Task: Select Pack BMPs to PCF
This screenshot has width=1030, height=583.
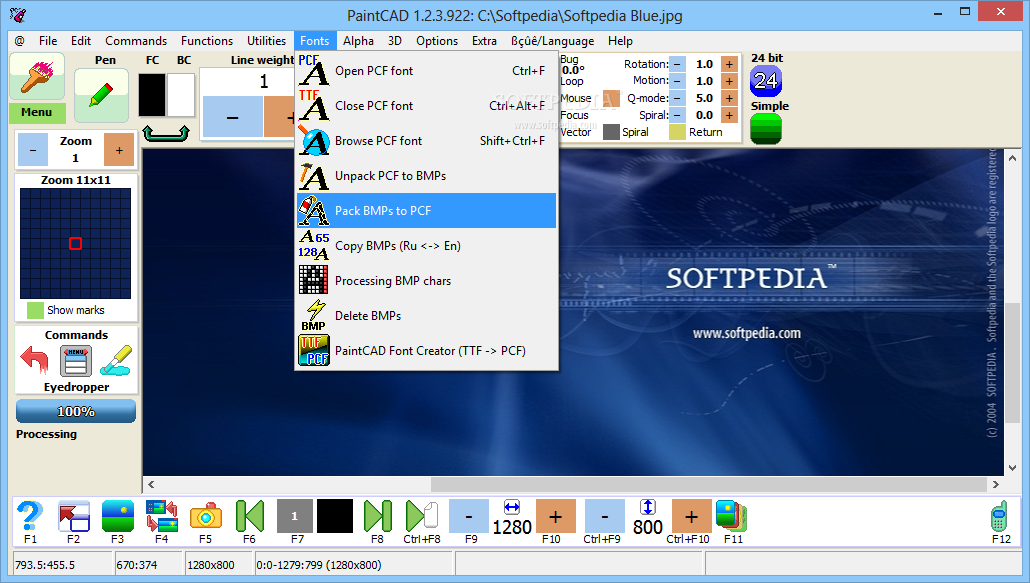Action: pos(426,211)
